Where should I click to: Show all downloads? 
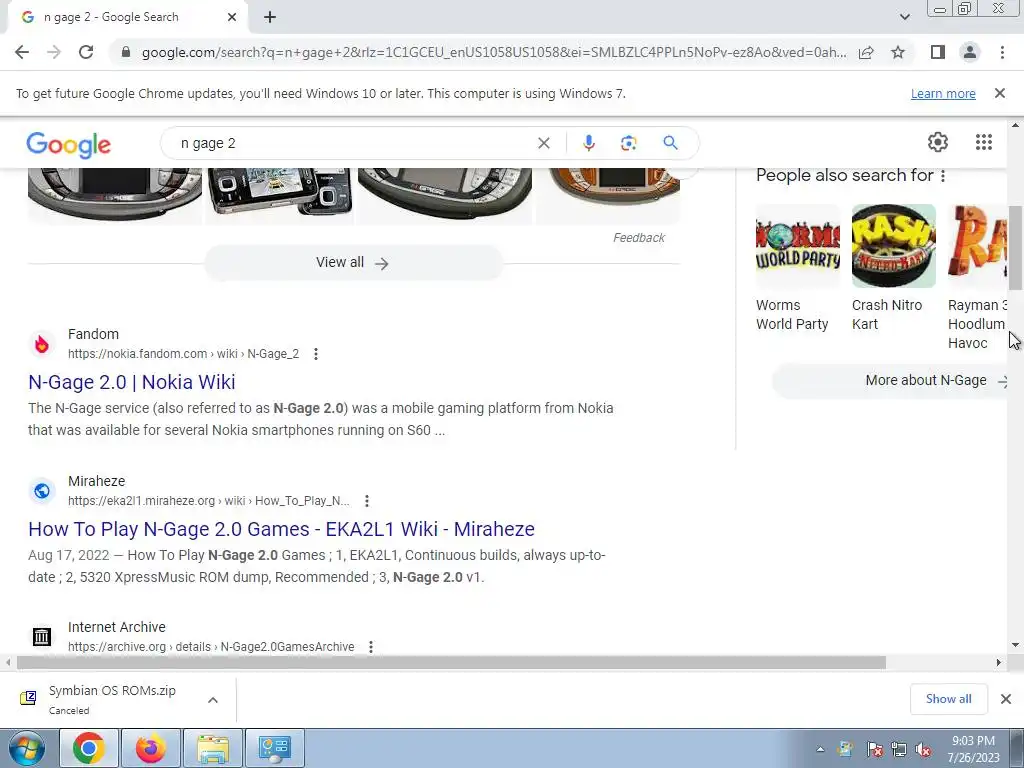point(948,699)
